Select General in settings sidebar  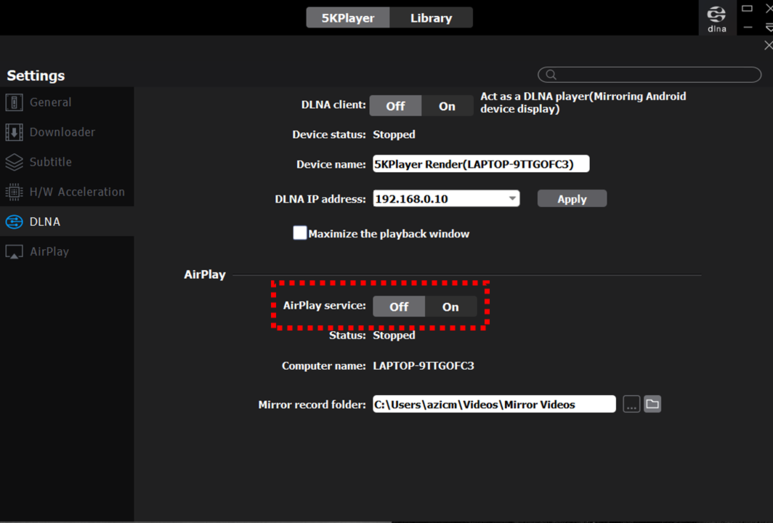click(67, 103)
